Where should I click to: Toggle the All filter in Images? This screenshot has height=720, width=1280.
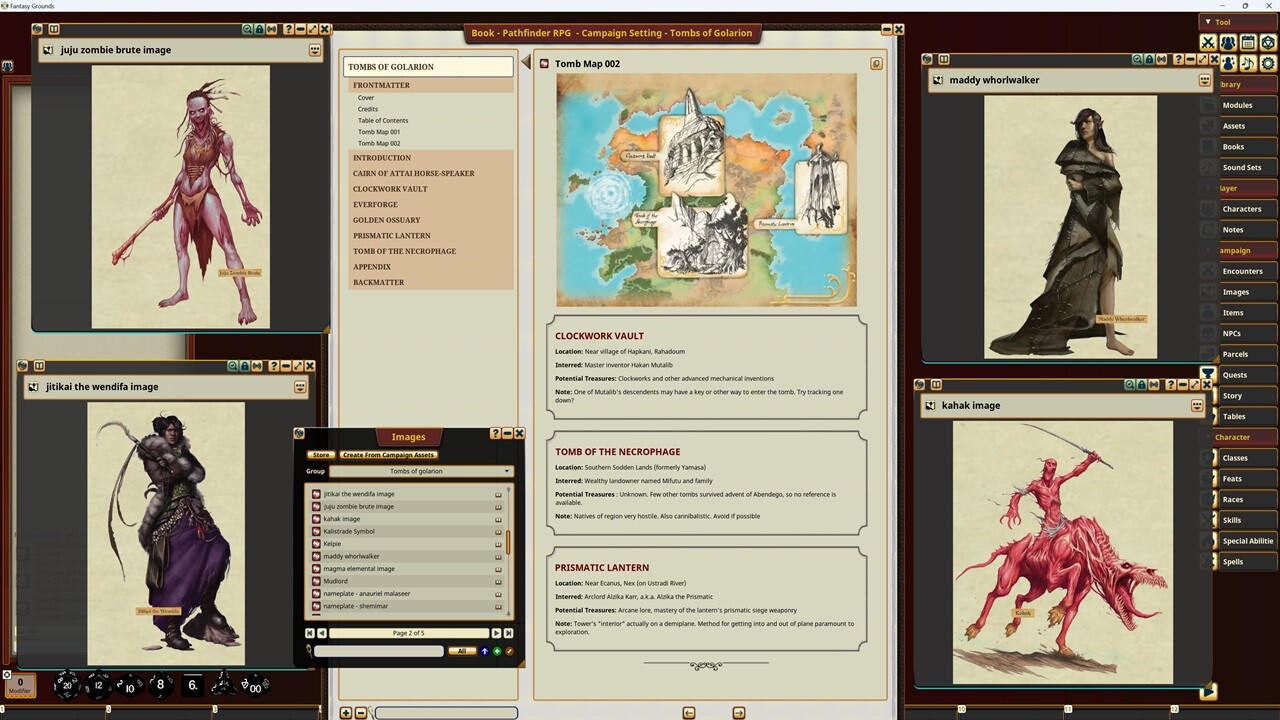461,651
